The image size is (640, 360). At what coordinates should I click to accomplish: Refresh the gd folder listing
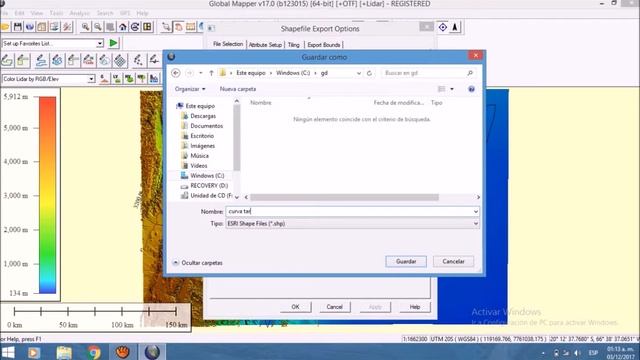[369, 73]
